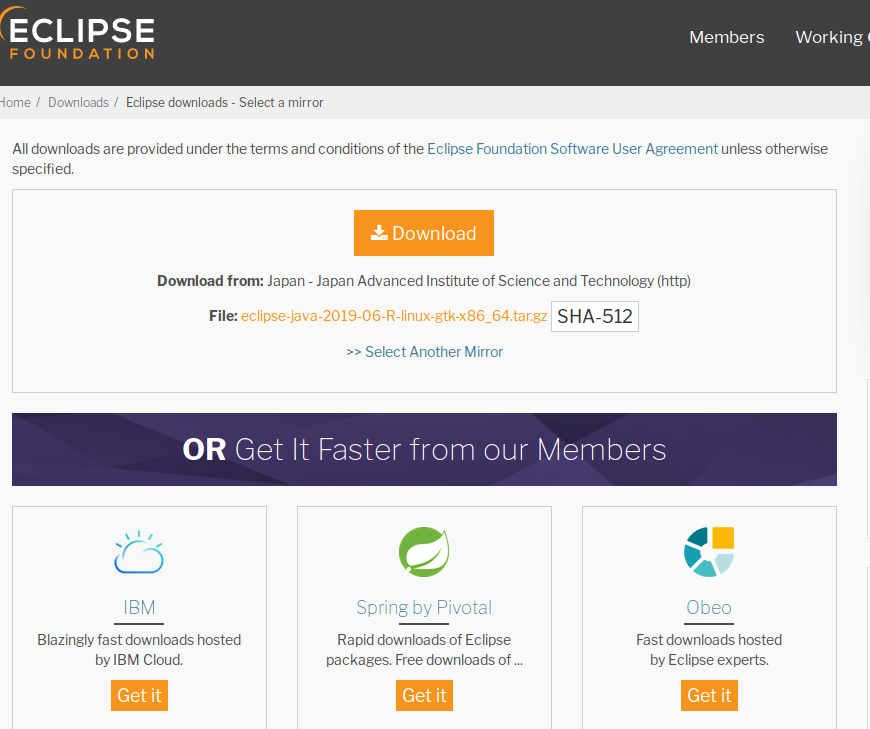Click text 'Blazingly fast downloads hosted by IBM Cloud.'
Screen dimensions: 870x729
coord(139,650)
